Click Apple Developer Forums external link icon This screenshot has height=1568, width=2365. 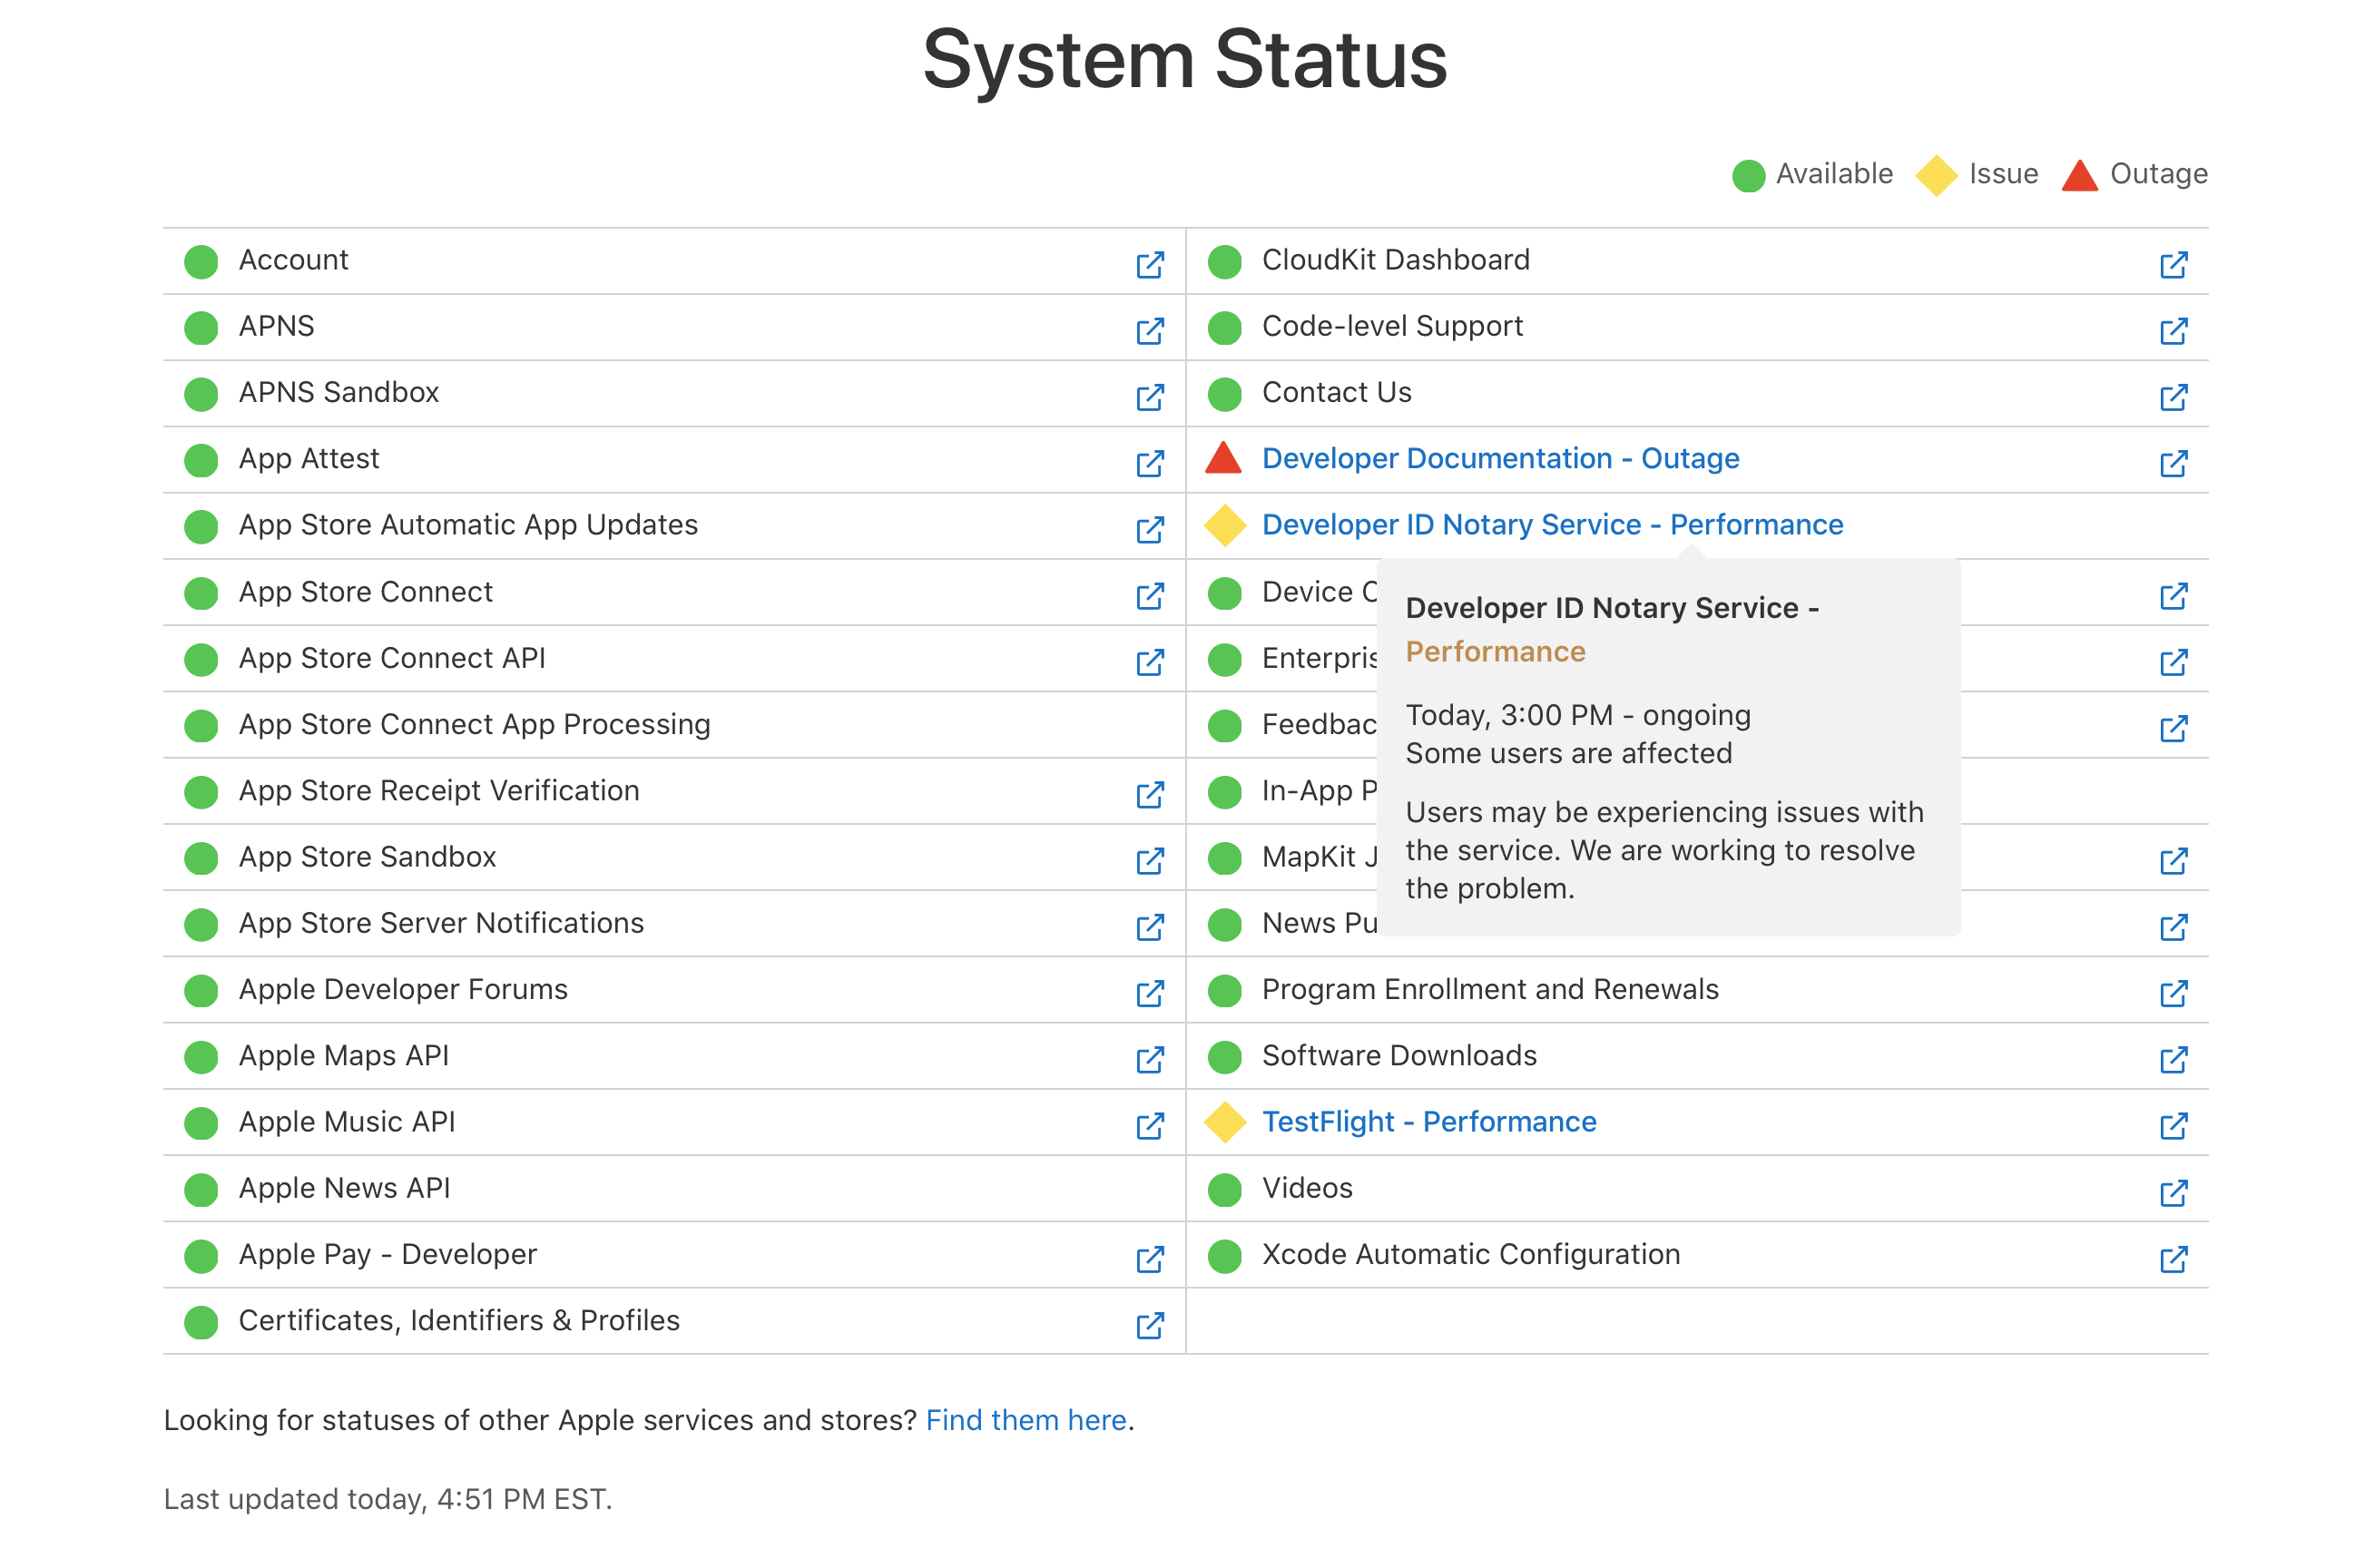click(1149, 993)
